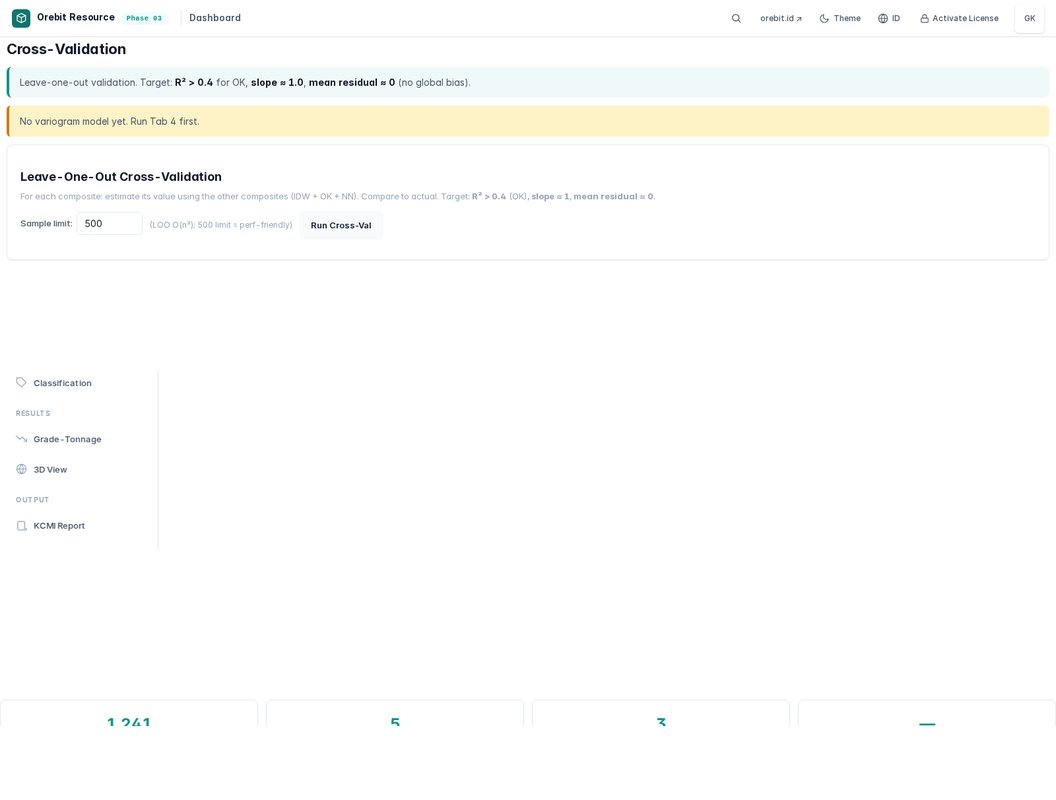This screenshot has width=1056, height=800.
Task: Click the Dashboard breadcrumb label
Action: (215, 18)
